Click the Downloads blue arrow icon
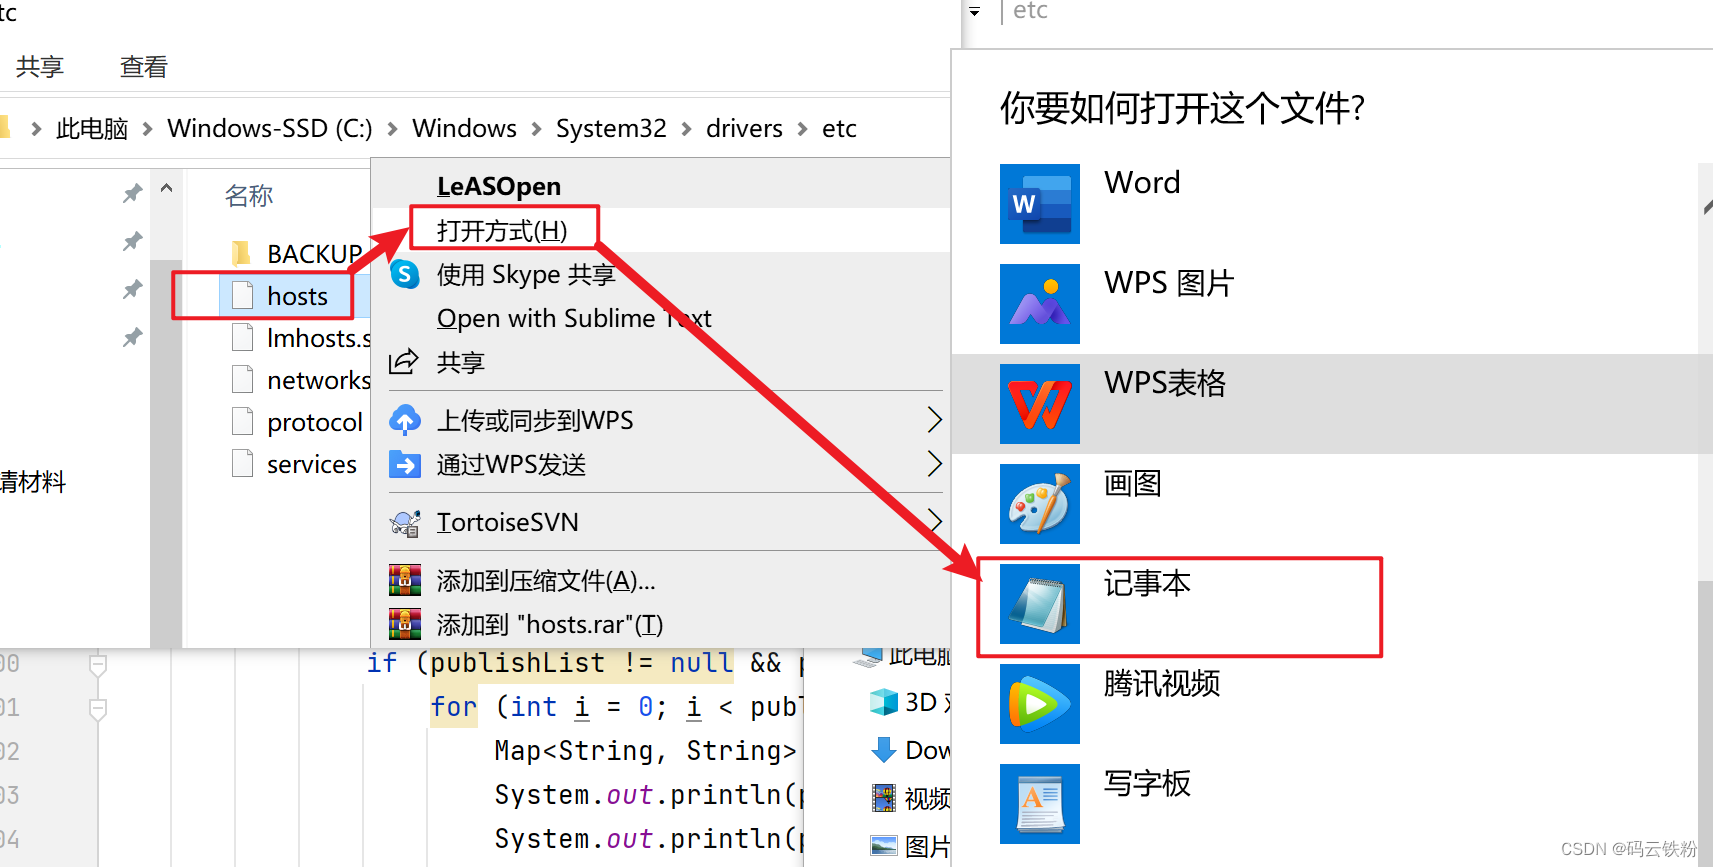Image resolution: width=1713 pixels, height=867 pixels. point(884,750)
